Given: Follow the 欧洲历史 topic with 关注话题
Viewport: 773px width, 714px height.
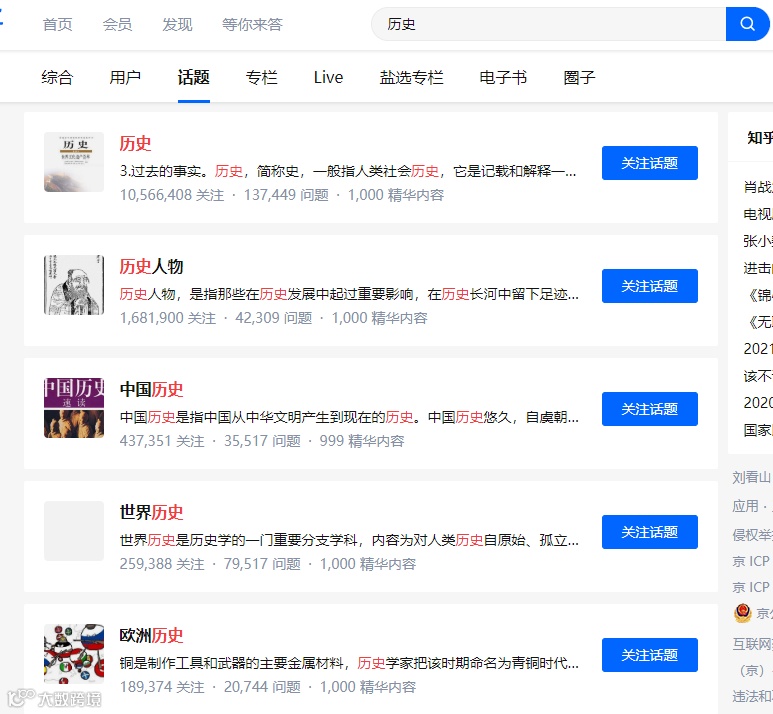Looking at the screenshot, I should pyautogui.click(x=650, y=655).
